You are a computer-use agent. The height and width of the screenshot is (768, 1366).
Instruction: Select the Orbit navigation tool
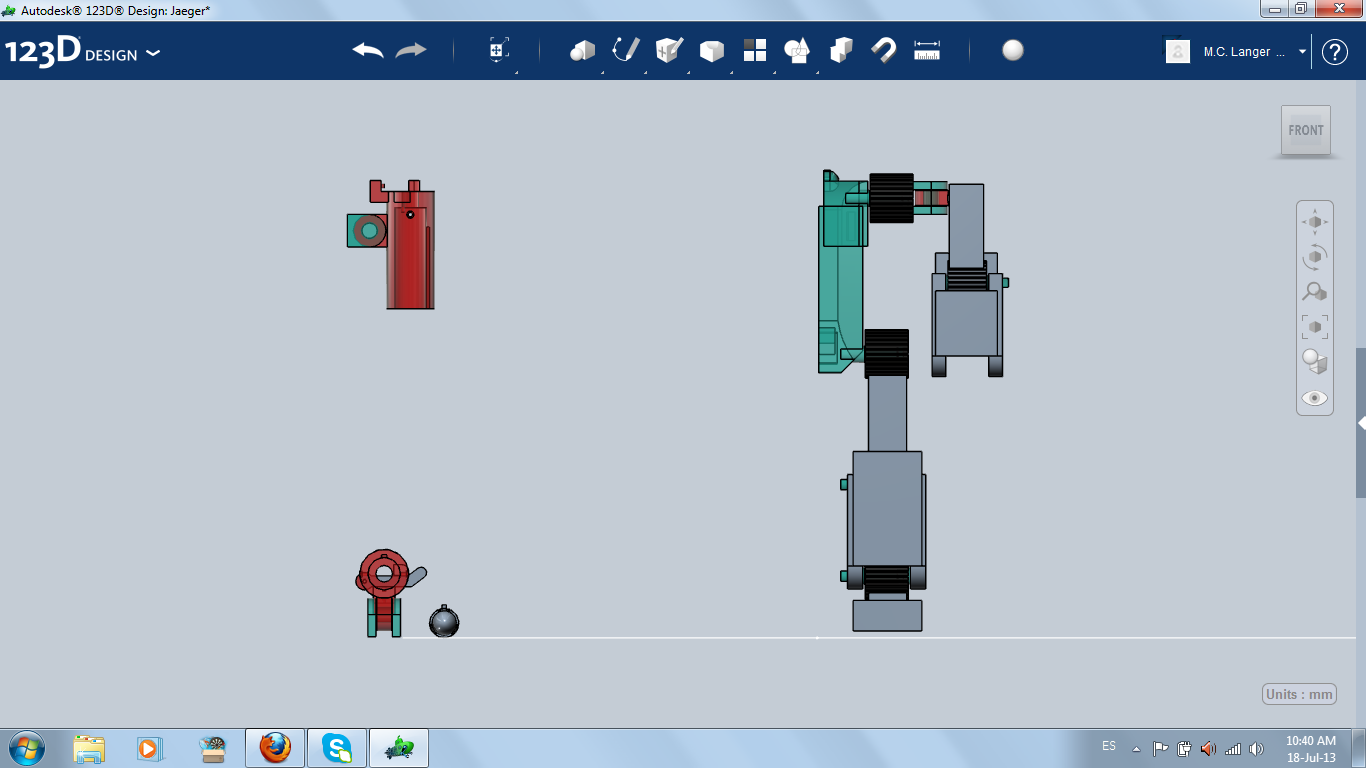pyautogui.click(x=1315, y=257)
